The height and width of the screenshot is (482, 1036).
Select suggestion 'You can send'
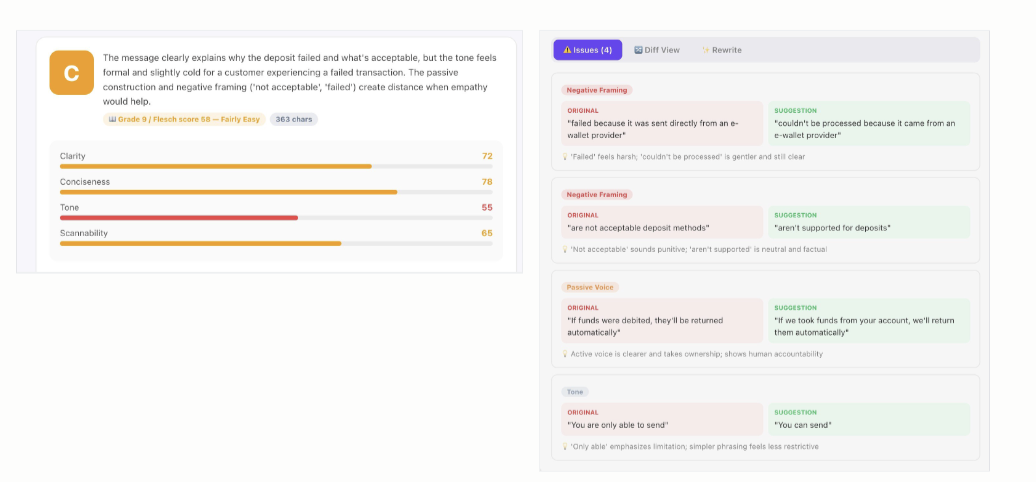pos(803,425)
